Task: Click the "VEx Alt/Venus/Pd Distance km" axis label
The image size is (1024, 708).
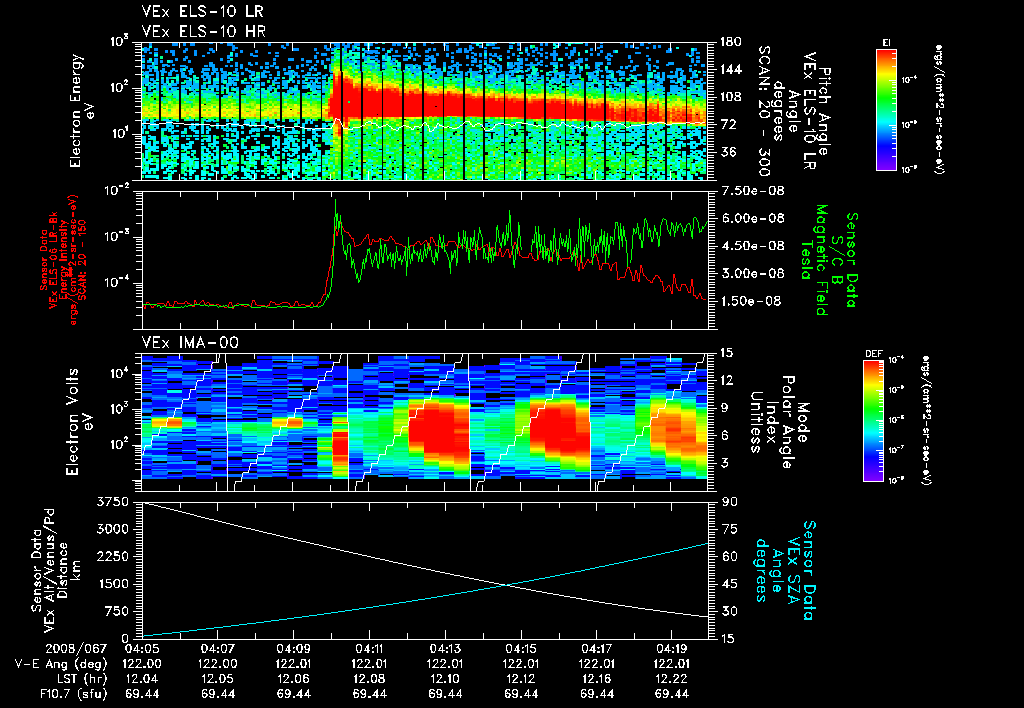Action: [64, 570]
